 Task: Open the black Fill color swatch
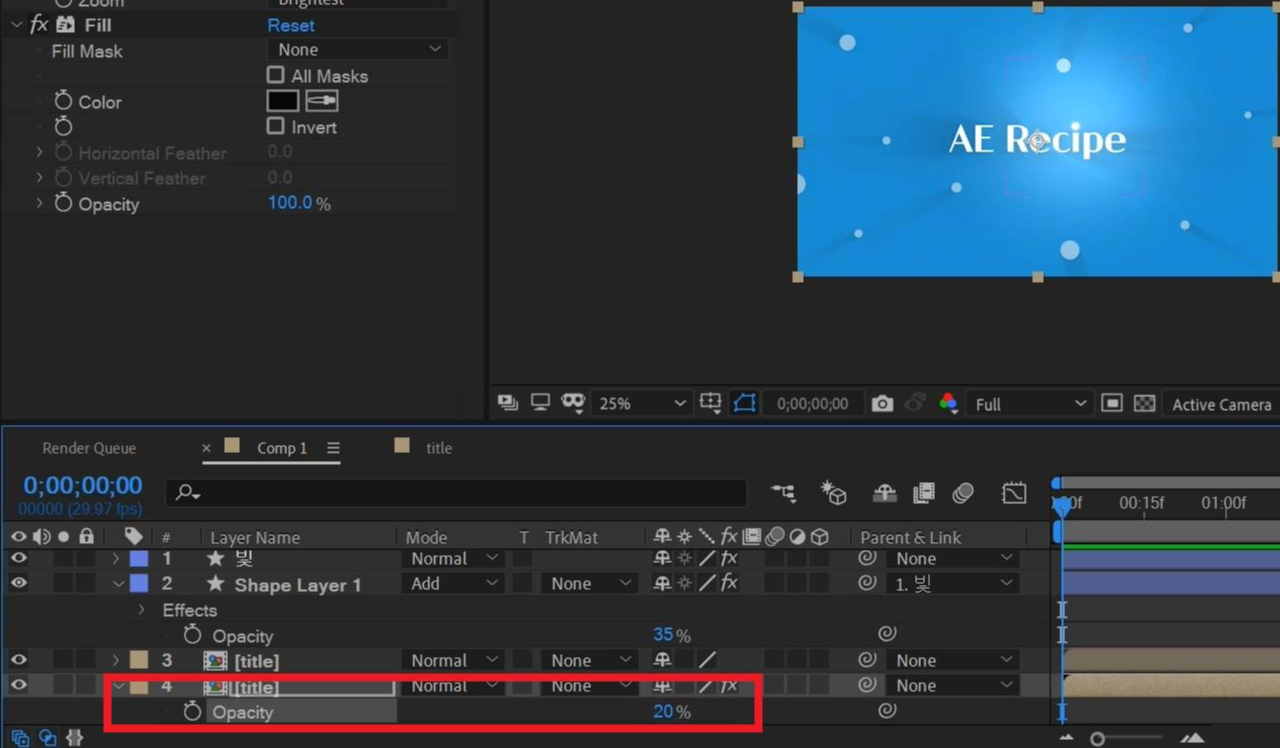[283, 101]
